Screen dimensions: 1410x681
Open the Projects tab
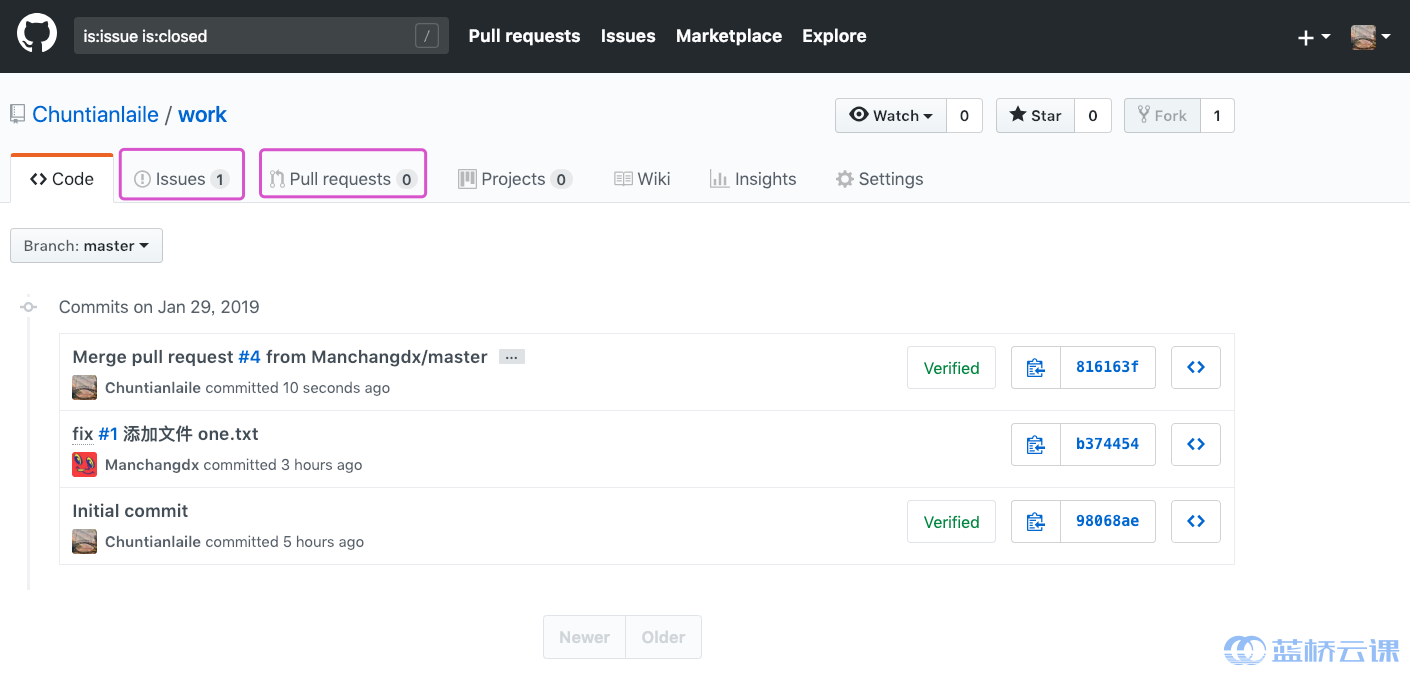[514, 179]
